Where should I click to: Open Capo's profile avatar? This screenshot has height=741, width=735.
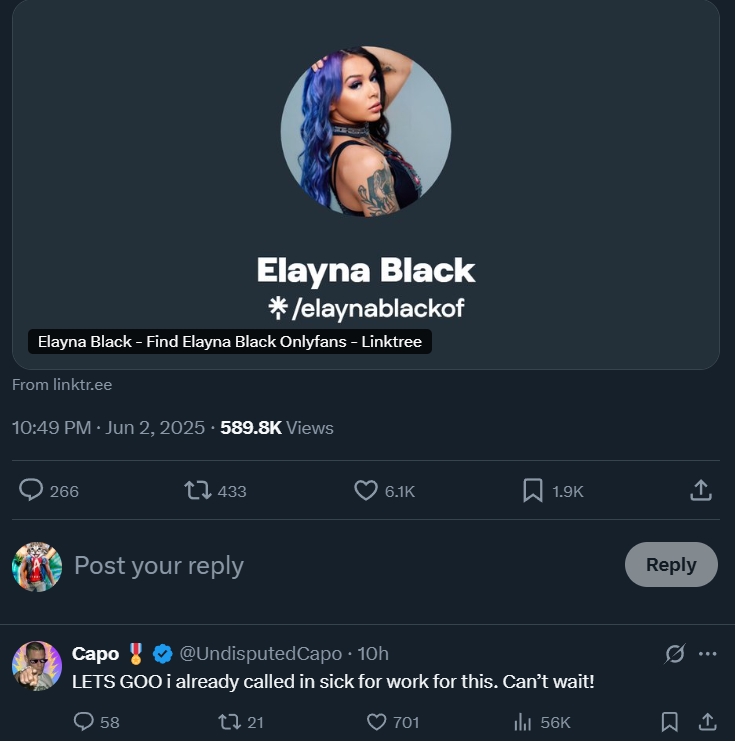pyautogui.click(x=37, y=666)
